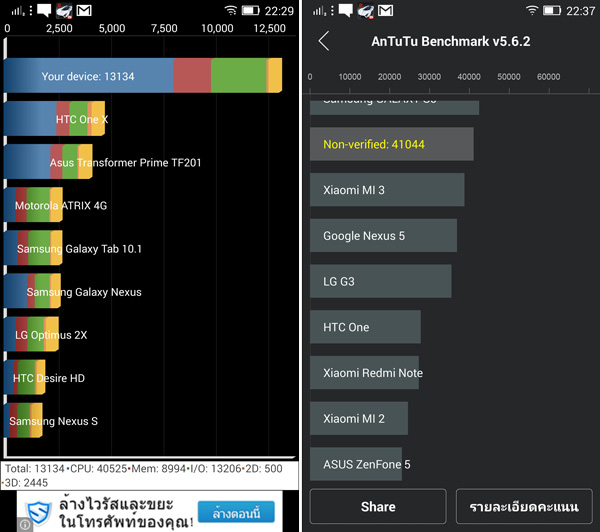Select the LG G3 bar
The image size is (600, 532).
click(380, 281)
